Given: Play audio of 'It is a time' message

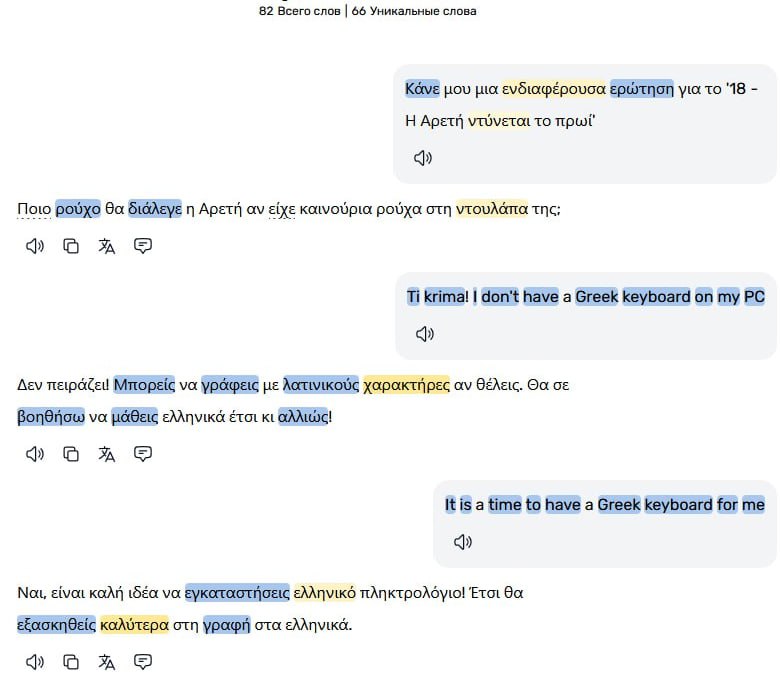Looking at the screenshot, I should [x=463, y=542].
